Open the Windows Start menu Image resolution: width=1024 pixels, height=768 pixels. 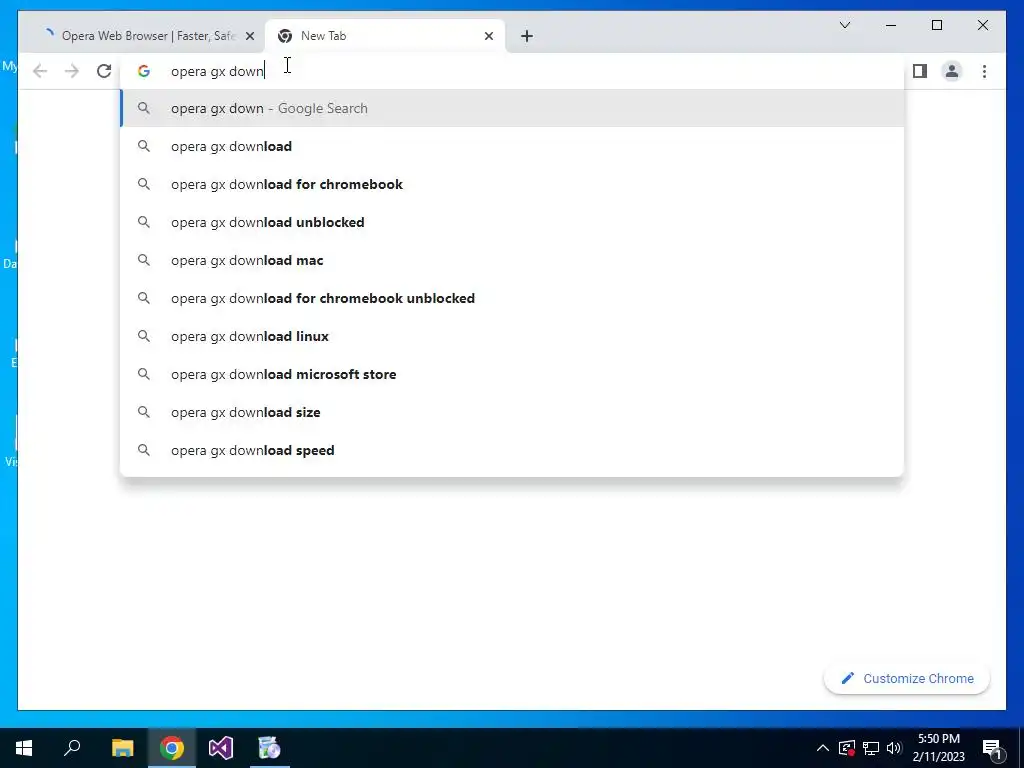point(24,748)
